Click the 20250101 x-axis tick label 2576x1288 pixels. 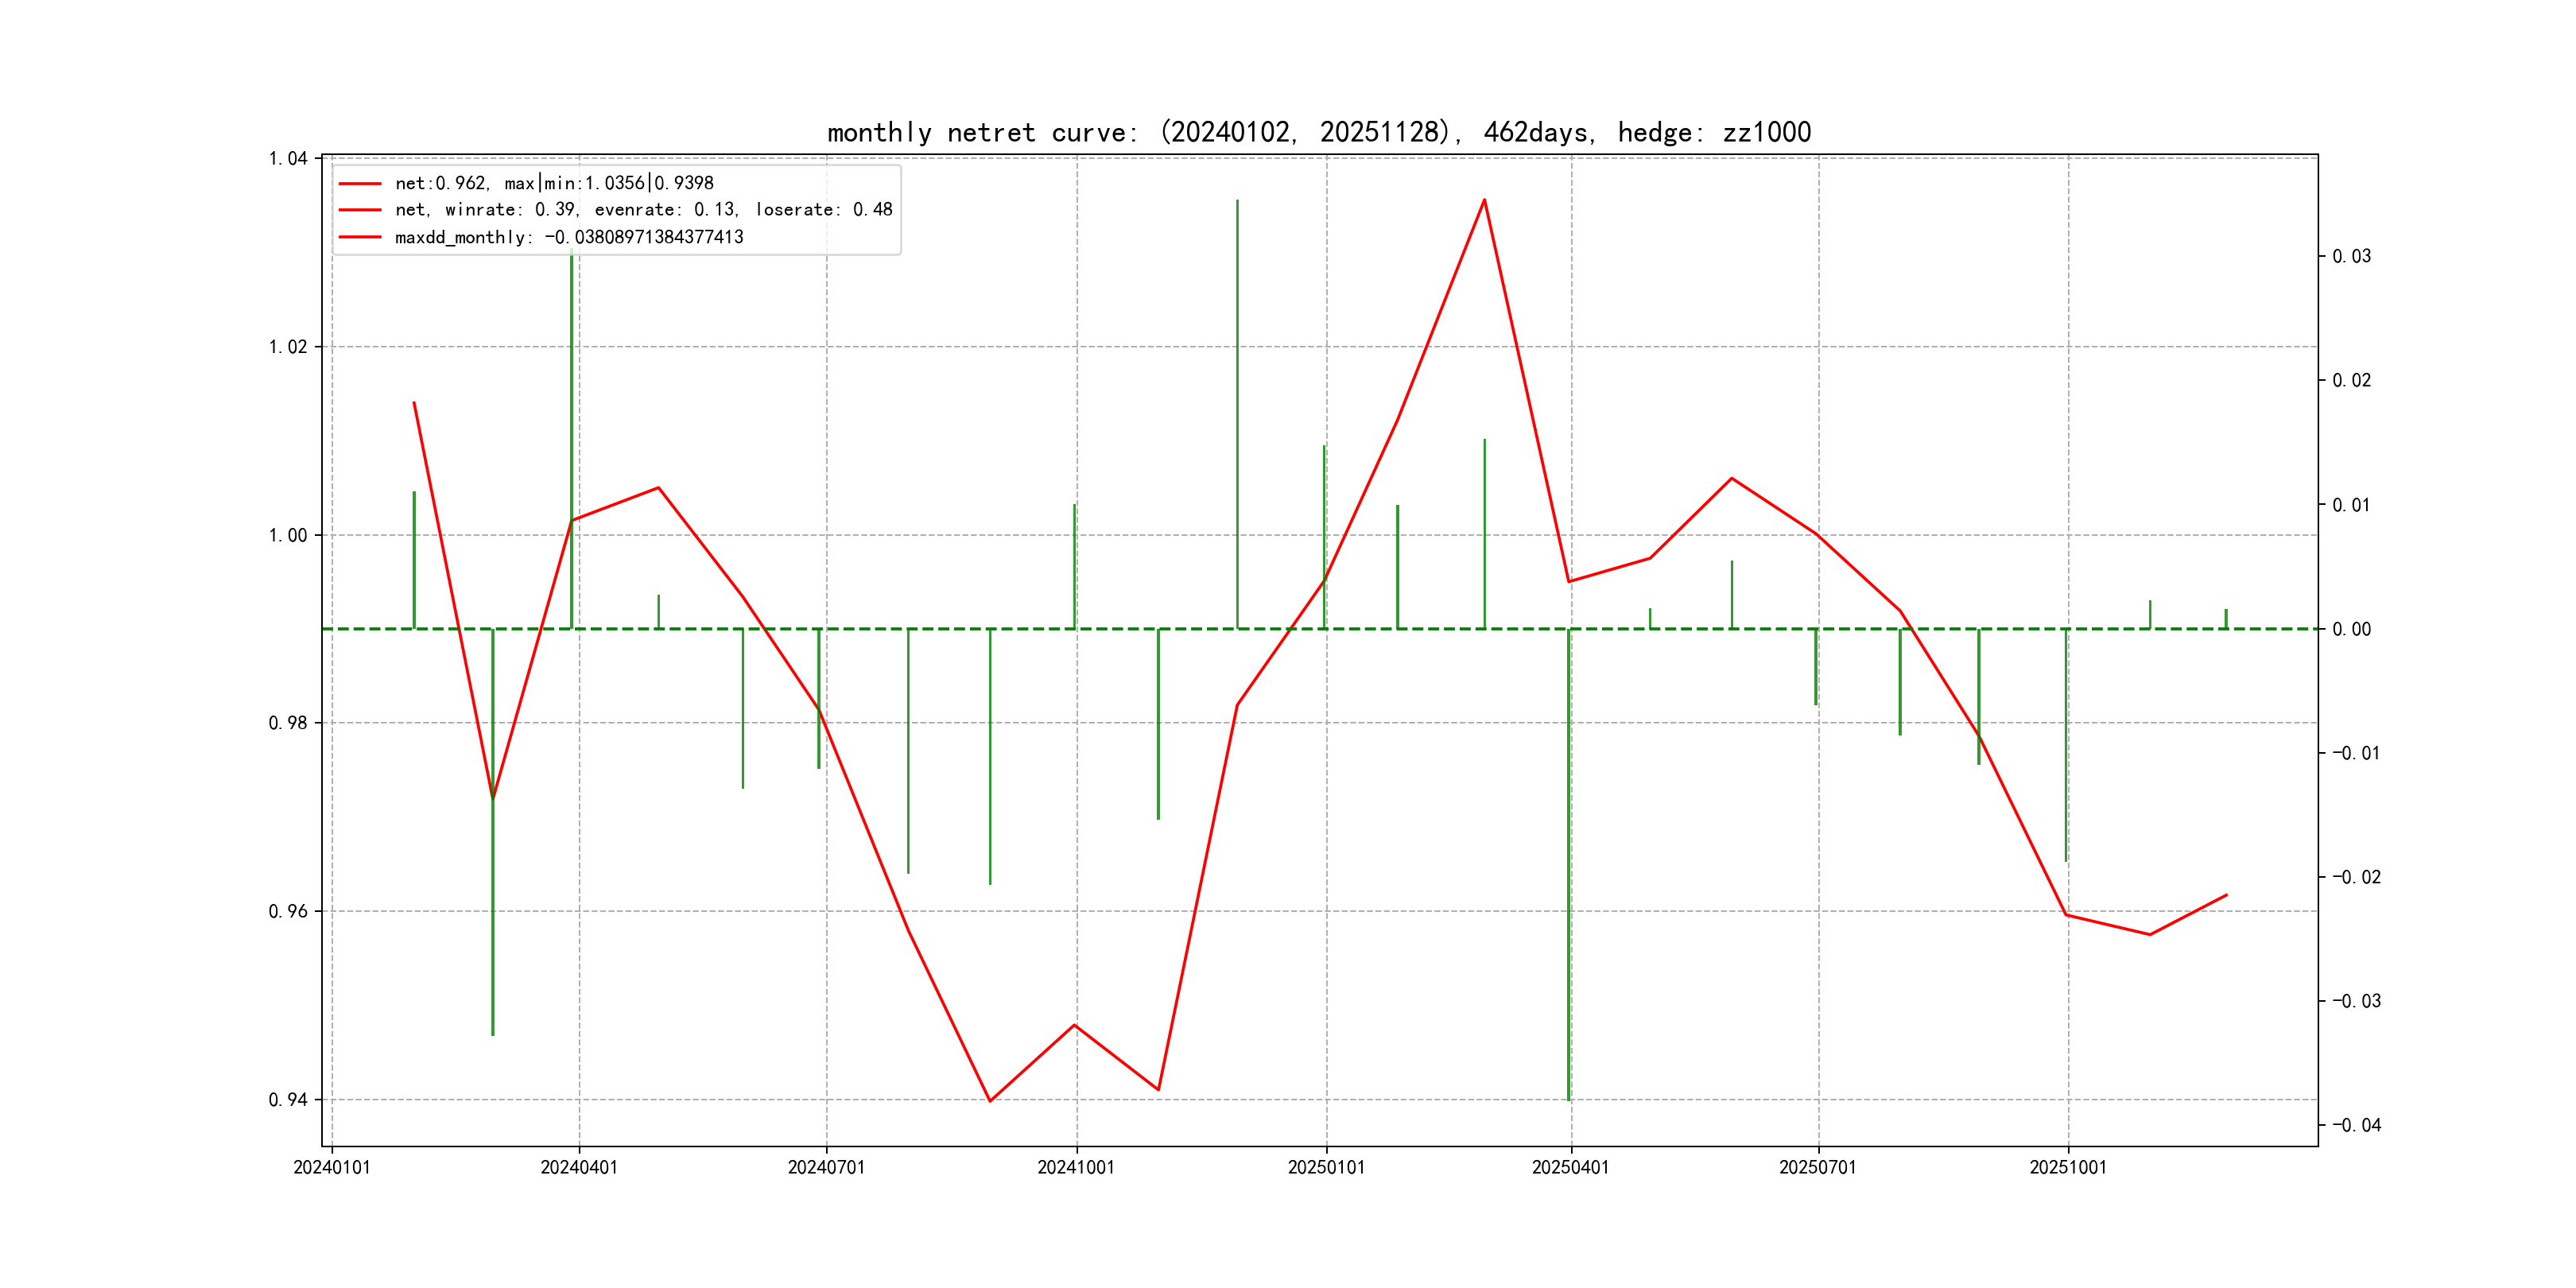pos(1326,1167)
